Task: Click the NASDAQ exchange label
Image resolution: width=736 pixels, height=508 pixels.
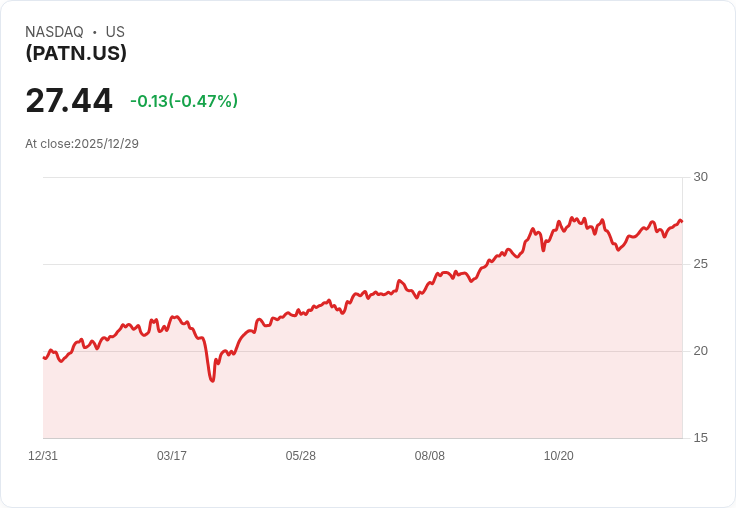Action: [54, 32]
